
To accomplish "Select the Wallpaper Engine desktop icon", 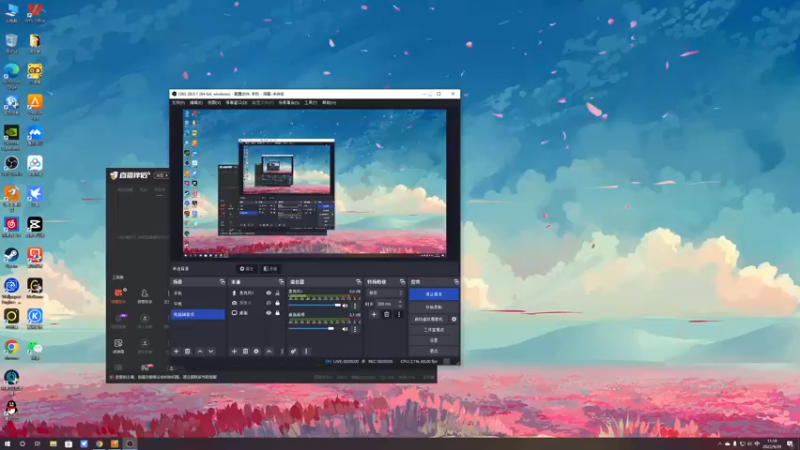I will pos(11,289).
